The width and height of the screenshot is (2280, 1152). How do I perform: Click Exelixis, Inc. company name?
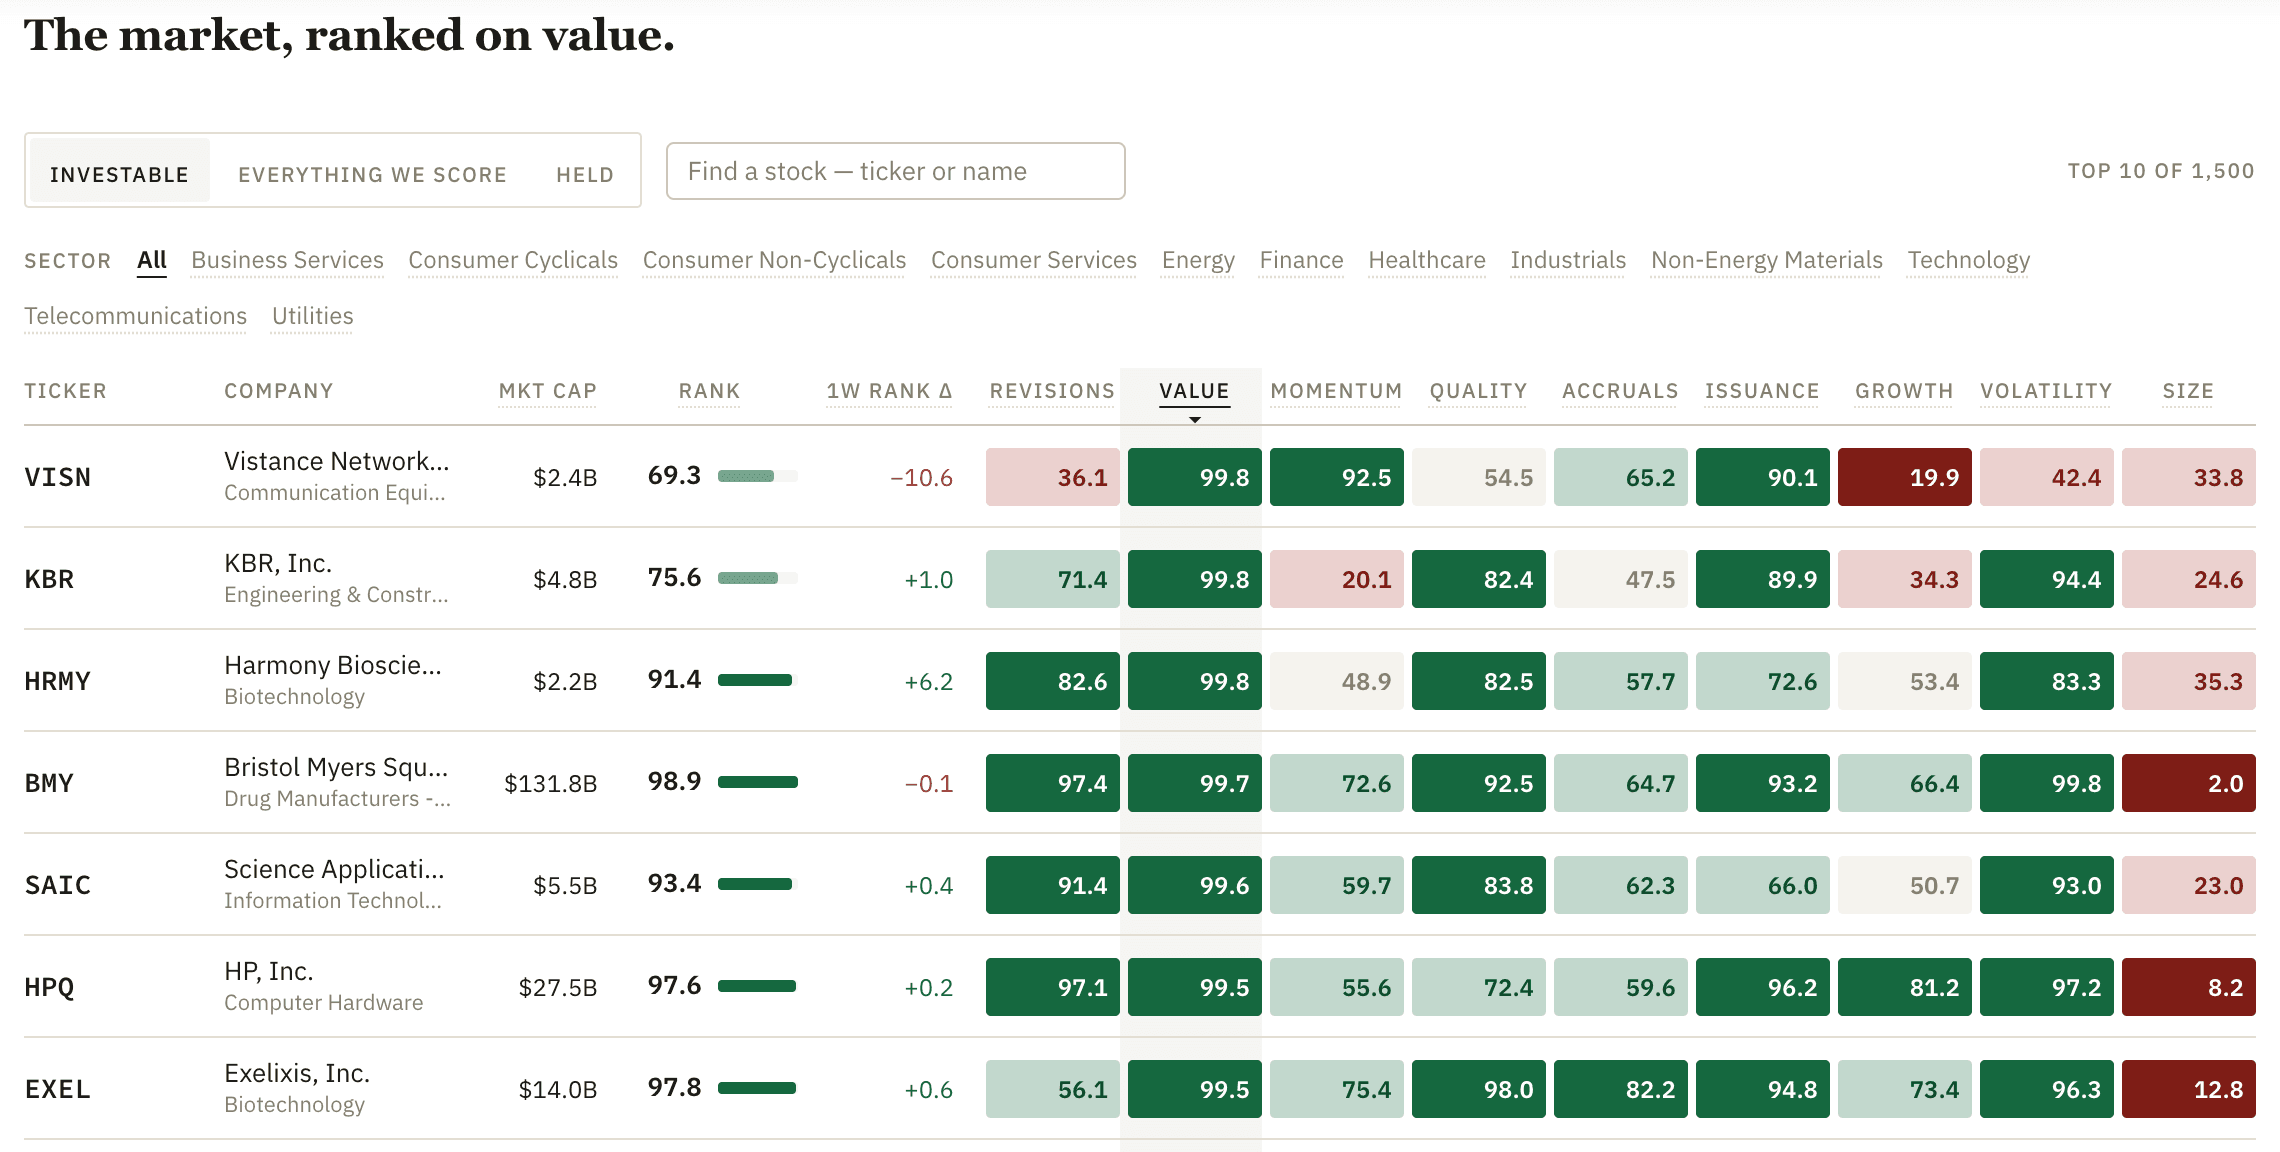click(x=297, y=1073)
